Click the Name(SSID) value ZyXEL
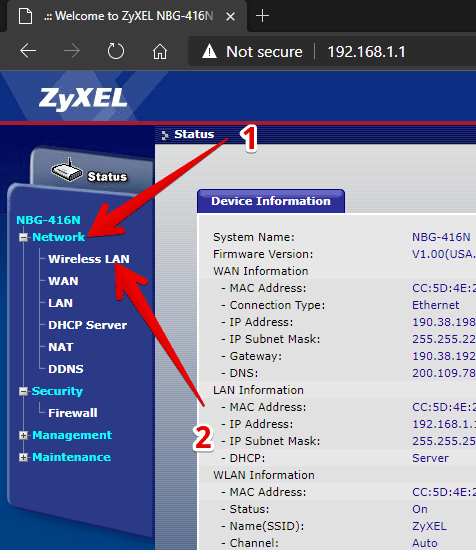The width and height of the screenshot is (476, 550). point(429,526)
